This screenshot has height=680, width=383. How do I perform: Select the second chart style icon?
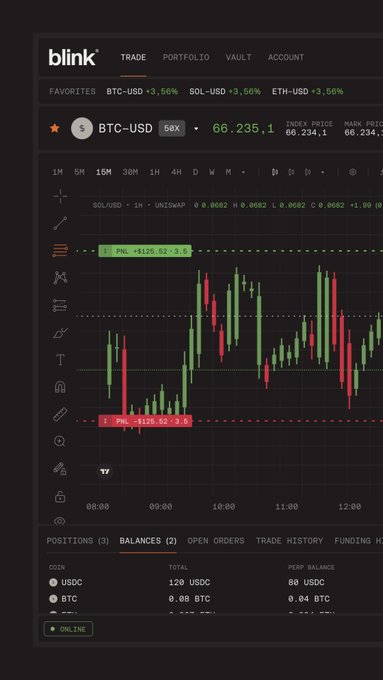(x=291, y=172)
